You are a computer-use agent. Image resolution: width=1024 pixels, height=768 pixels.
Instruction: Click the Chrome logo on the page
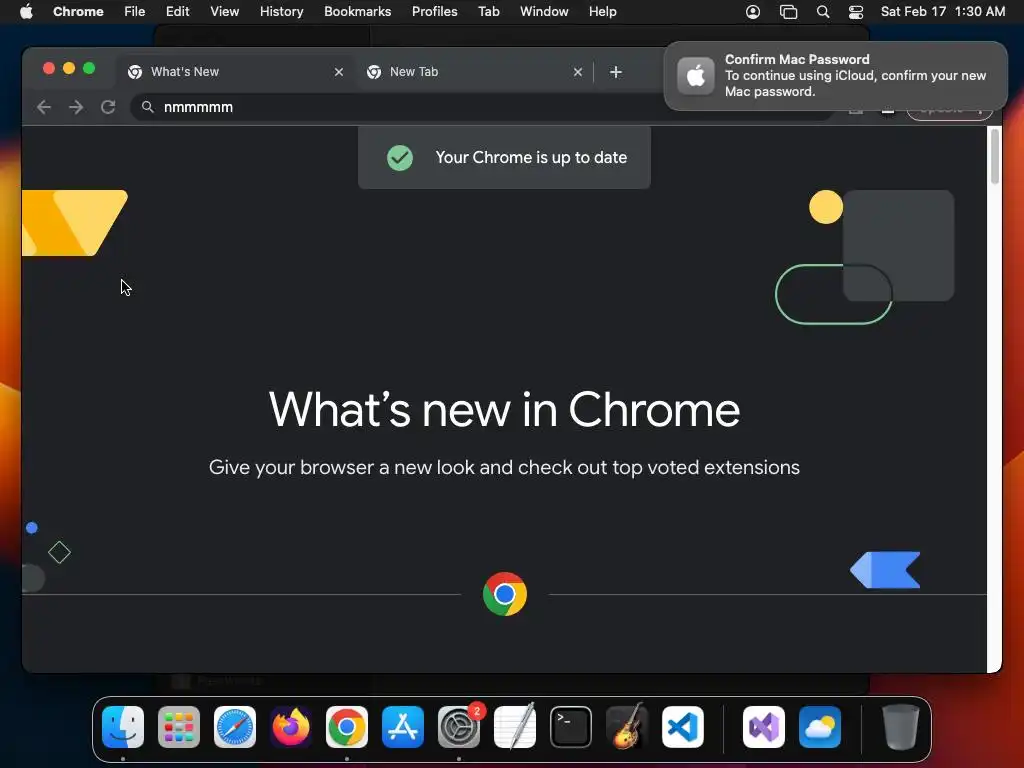[x=505, y=594]
